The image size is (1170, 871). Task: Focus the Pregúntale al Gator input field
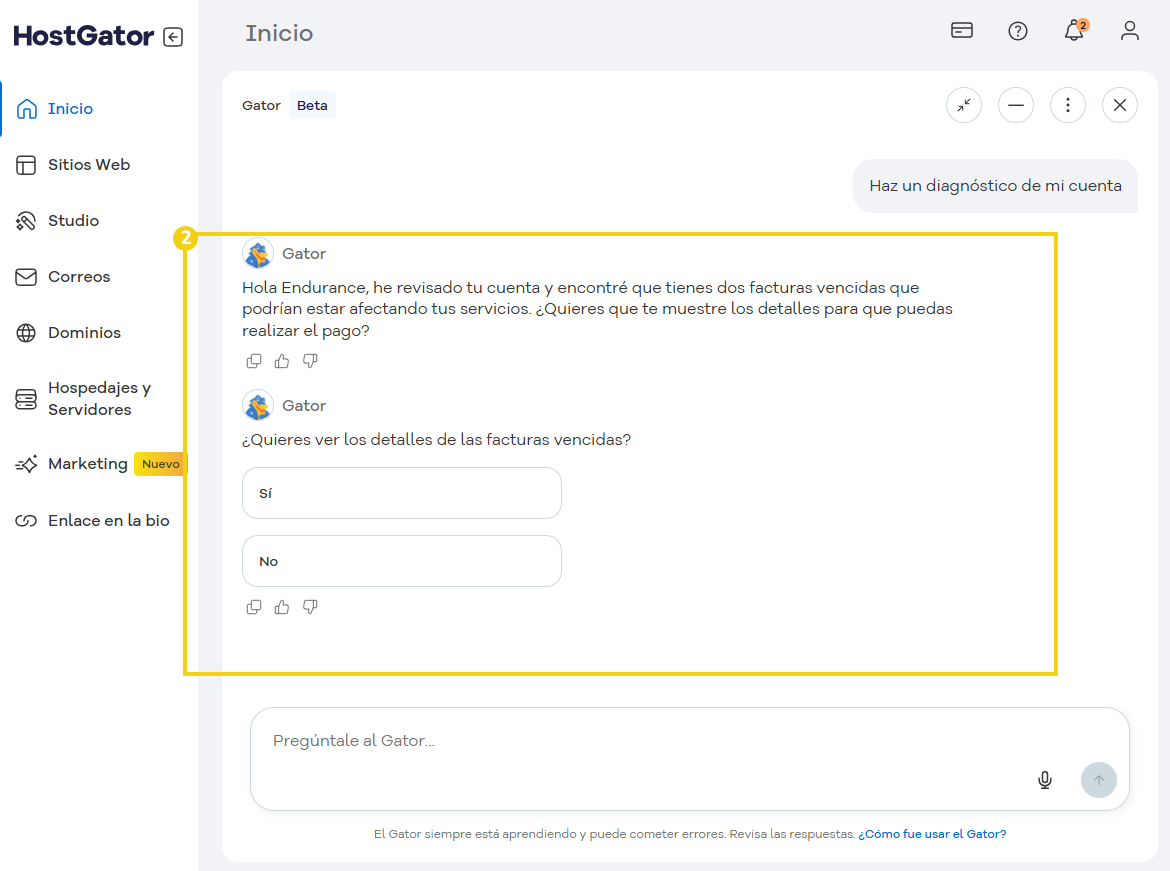pyautogui.click(x=640, y=742)
